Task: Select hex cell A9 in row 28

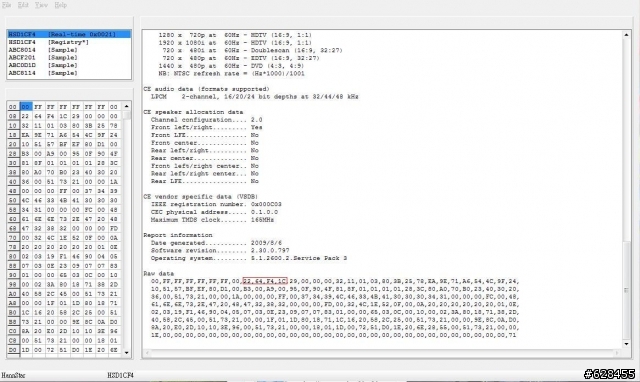Action: (51, 154)
